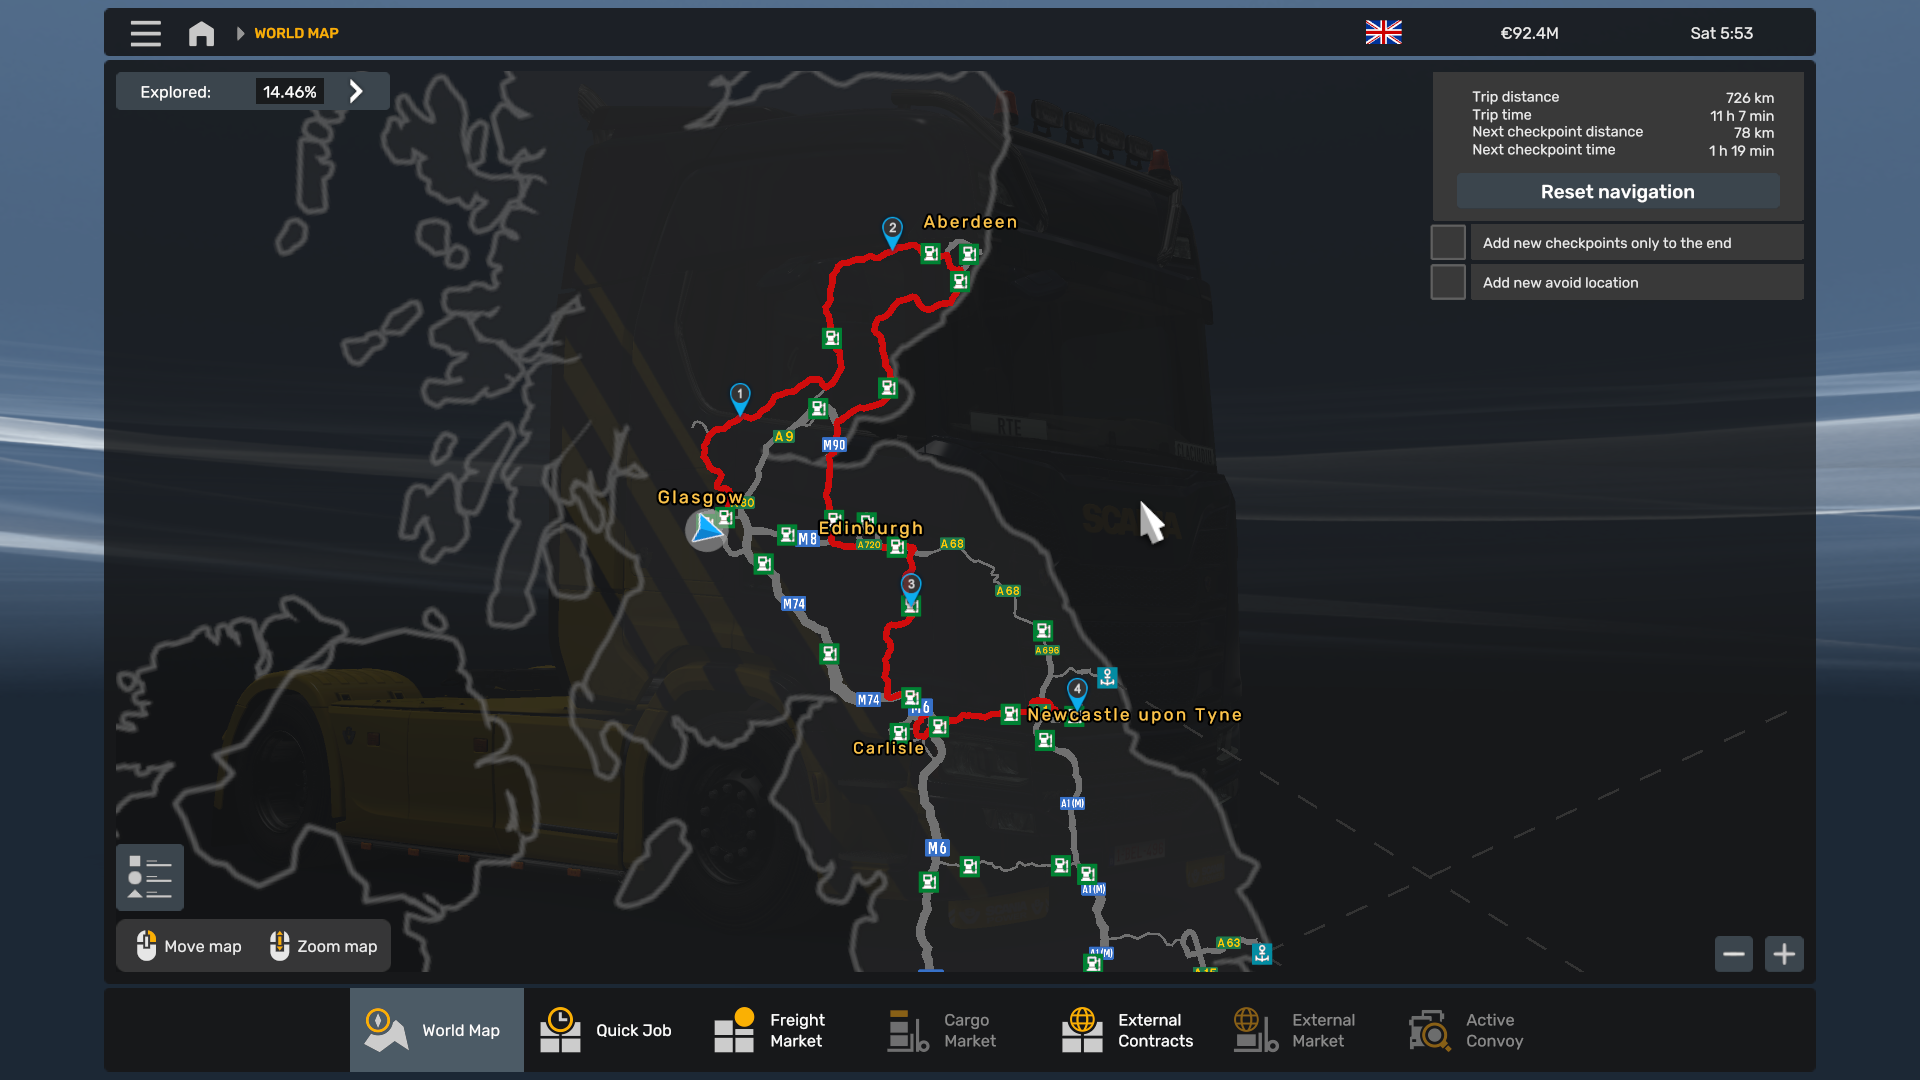Expand the Explored percentage panel arrow
1920x1080 pixels.
point(356,92)
